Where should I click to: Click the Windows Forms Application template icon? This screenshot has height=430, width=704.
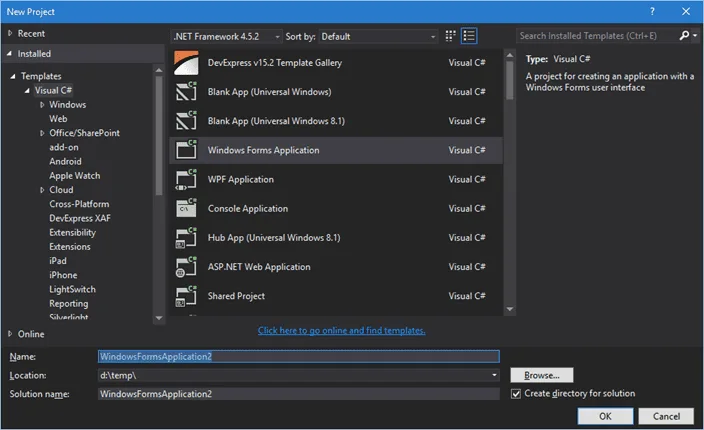point(186,150)
